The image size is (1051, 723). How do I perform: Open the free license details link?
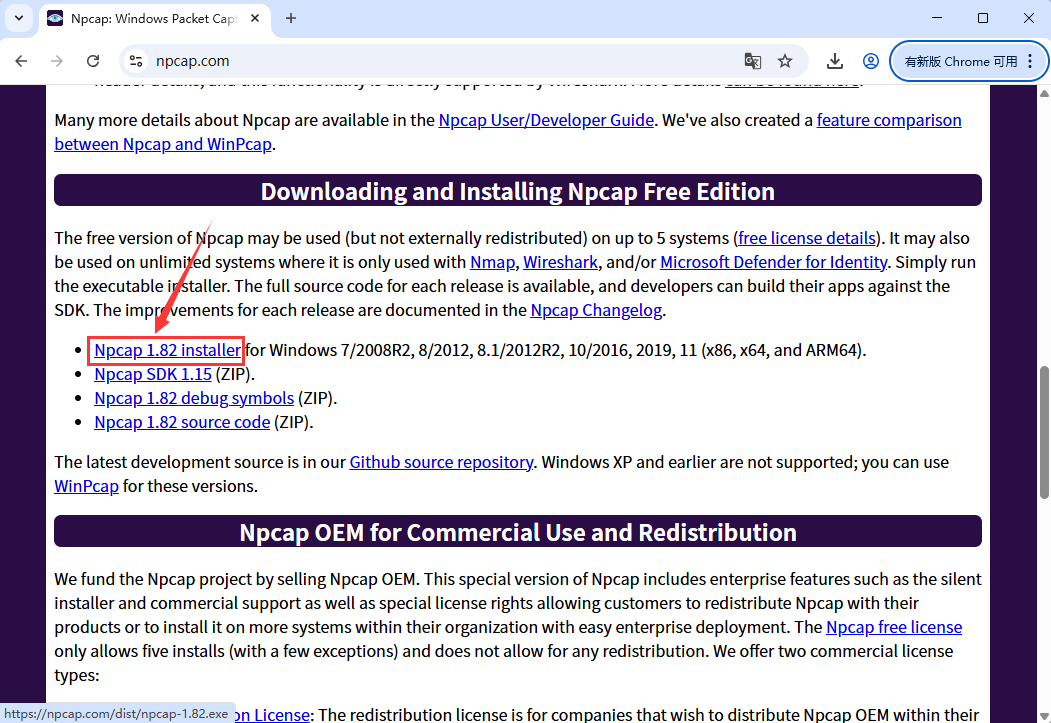pos(807,238)
